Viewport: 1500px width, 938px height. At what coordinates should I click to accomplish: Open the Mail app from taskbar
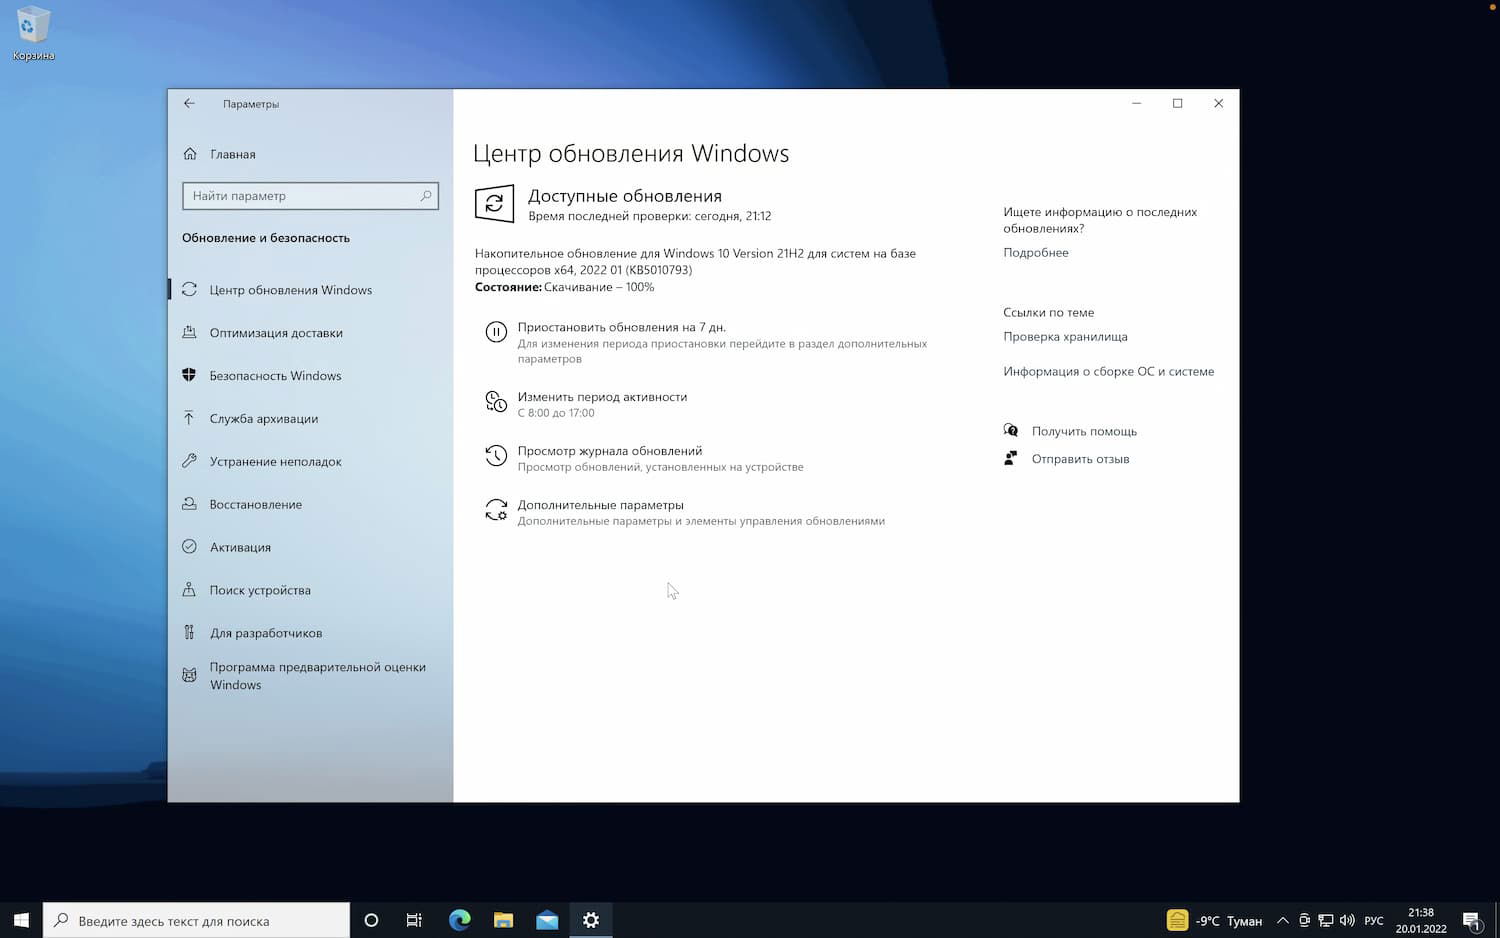coord(547,920)
